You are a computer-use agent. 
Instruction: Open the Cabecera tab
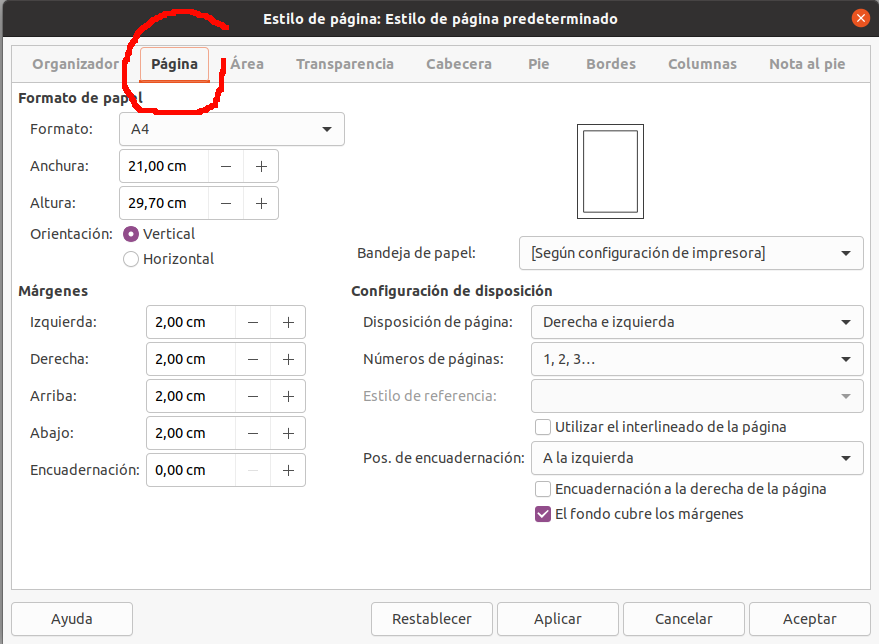coord(458,64)
